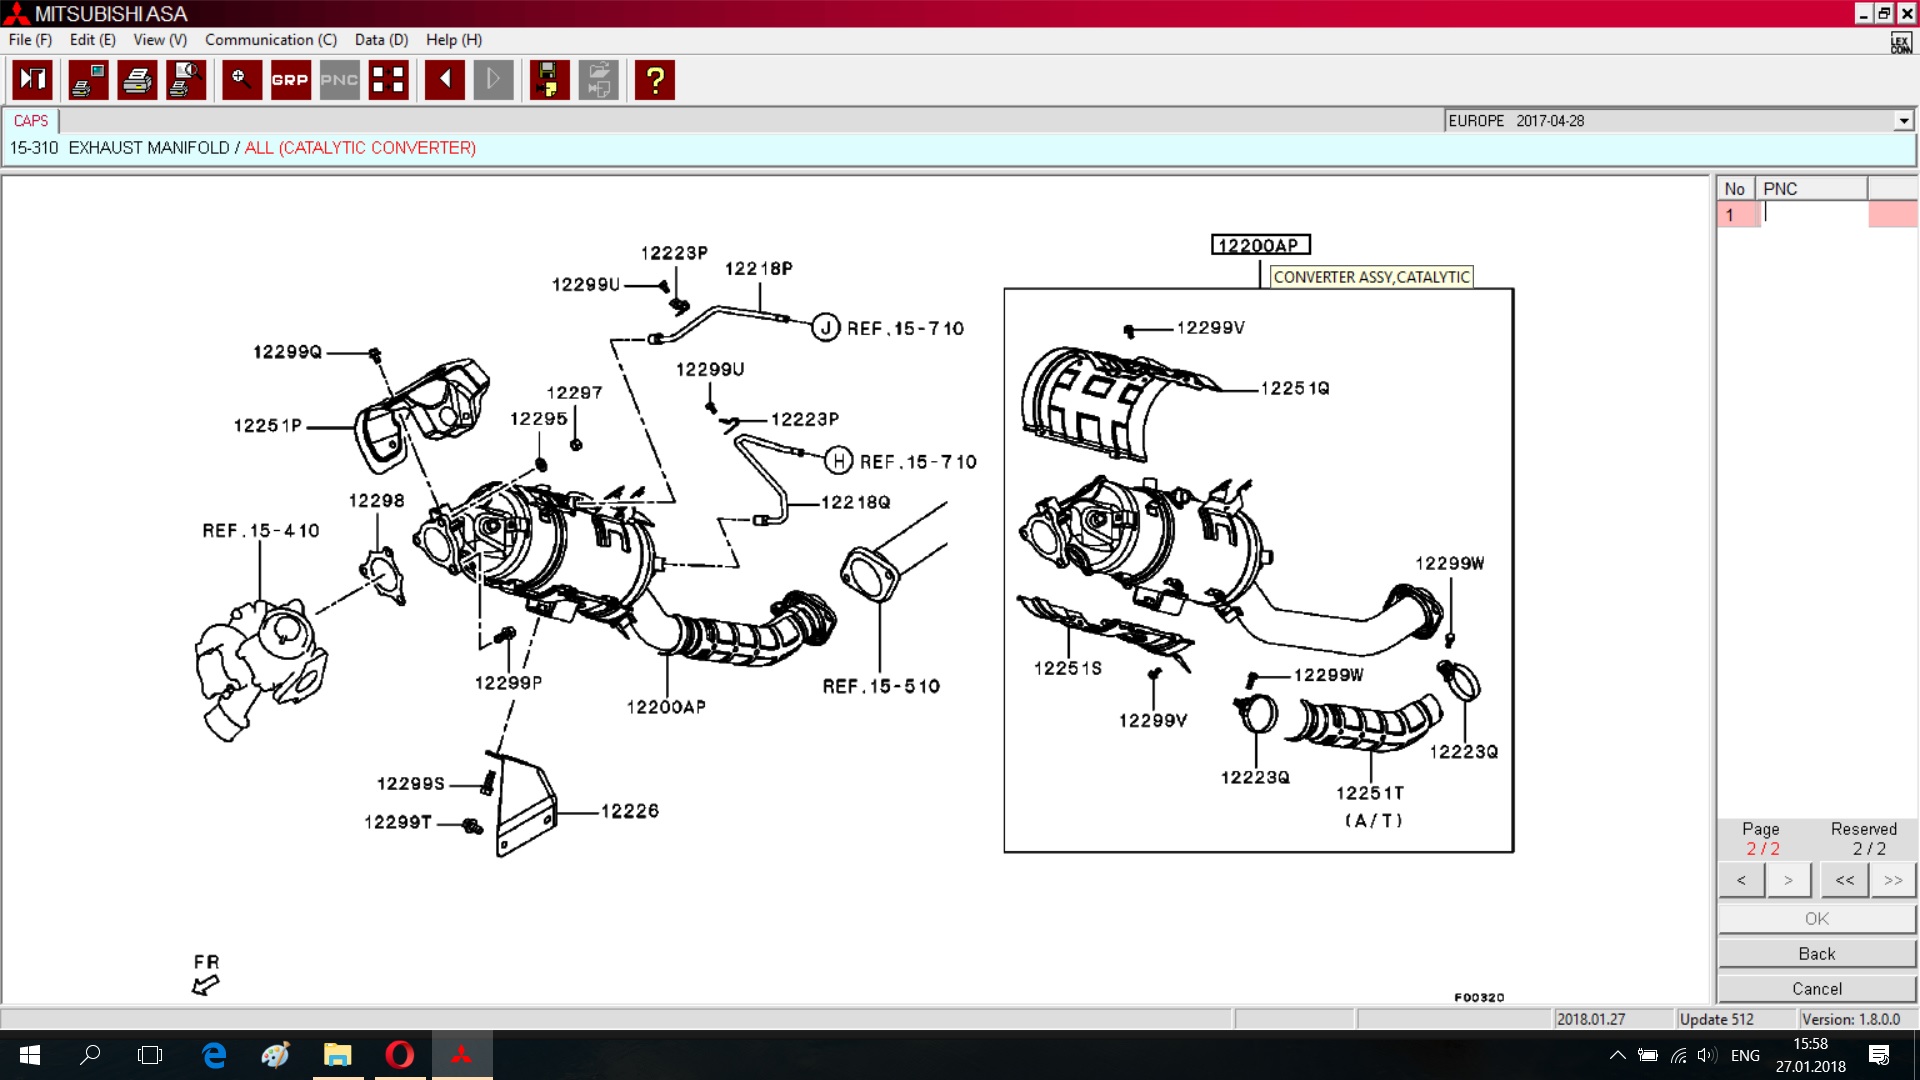The height and width of the screenshot is (1080, 1920).
Task: Click the exit door toolbar icon
Action: 33,80
